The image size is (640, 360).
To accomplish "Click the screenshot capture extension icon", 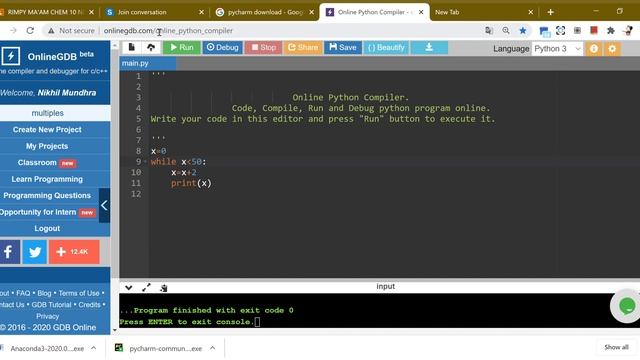I will [x=560, y=31].
